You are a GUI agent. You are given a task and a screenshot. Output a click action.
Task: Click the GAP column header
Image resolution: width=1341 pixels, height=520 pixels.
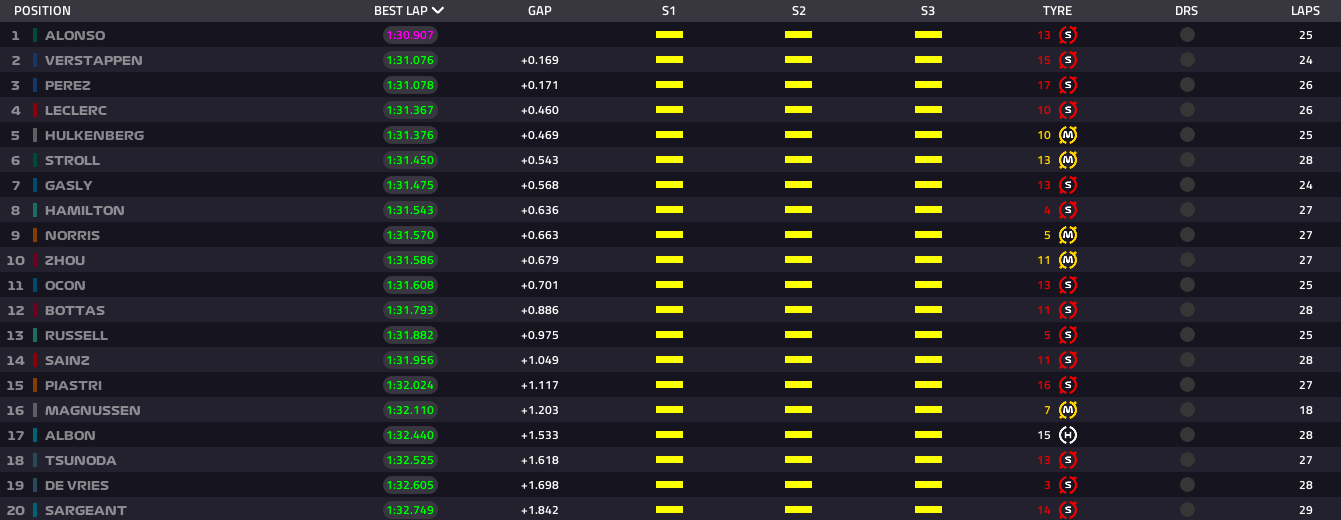point(540,11)
